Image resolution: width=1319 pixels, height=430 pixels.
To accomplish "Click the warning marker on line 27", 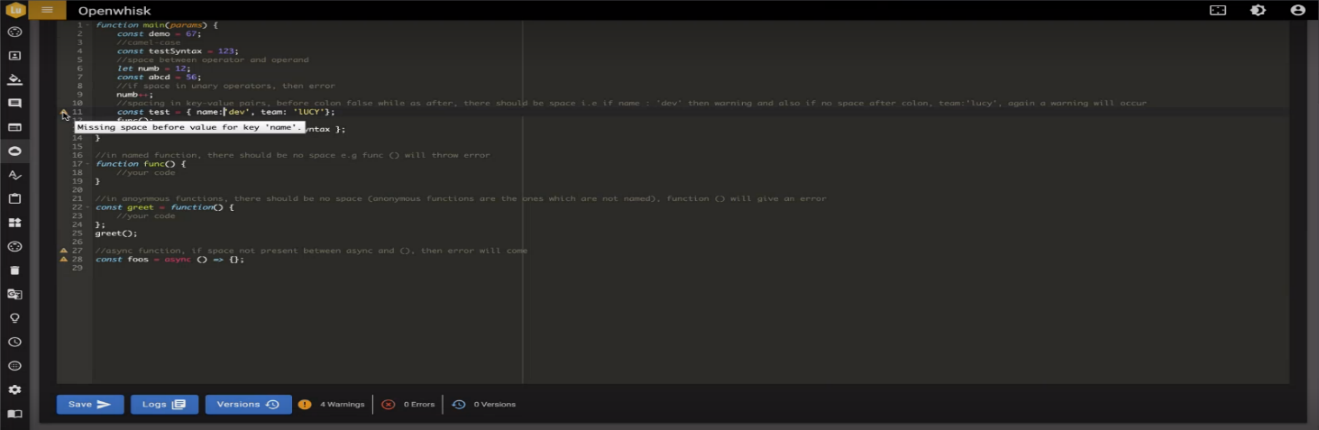I will tap(64, 251).
